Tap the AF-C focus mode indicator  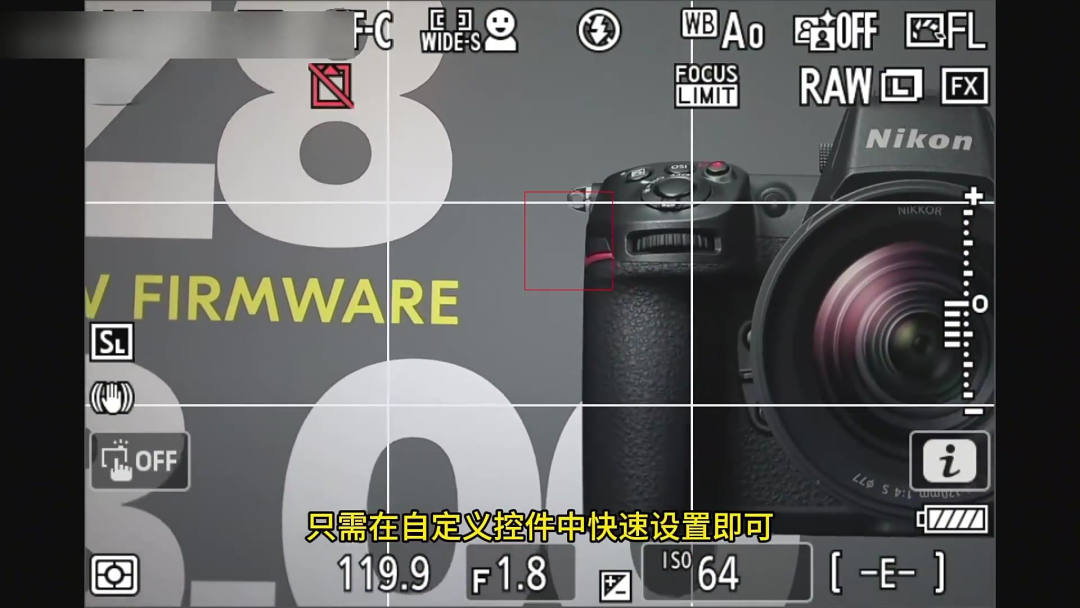coord(373,30)
